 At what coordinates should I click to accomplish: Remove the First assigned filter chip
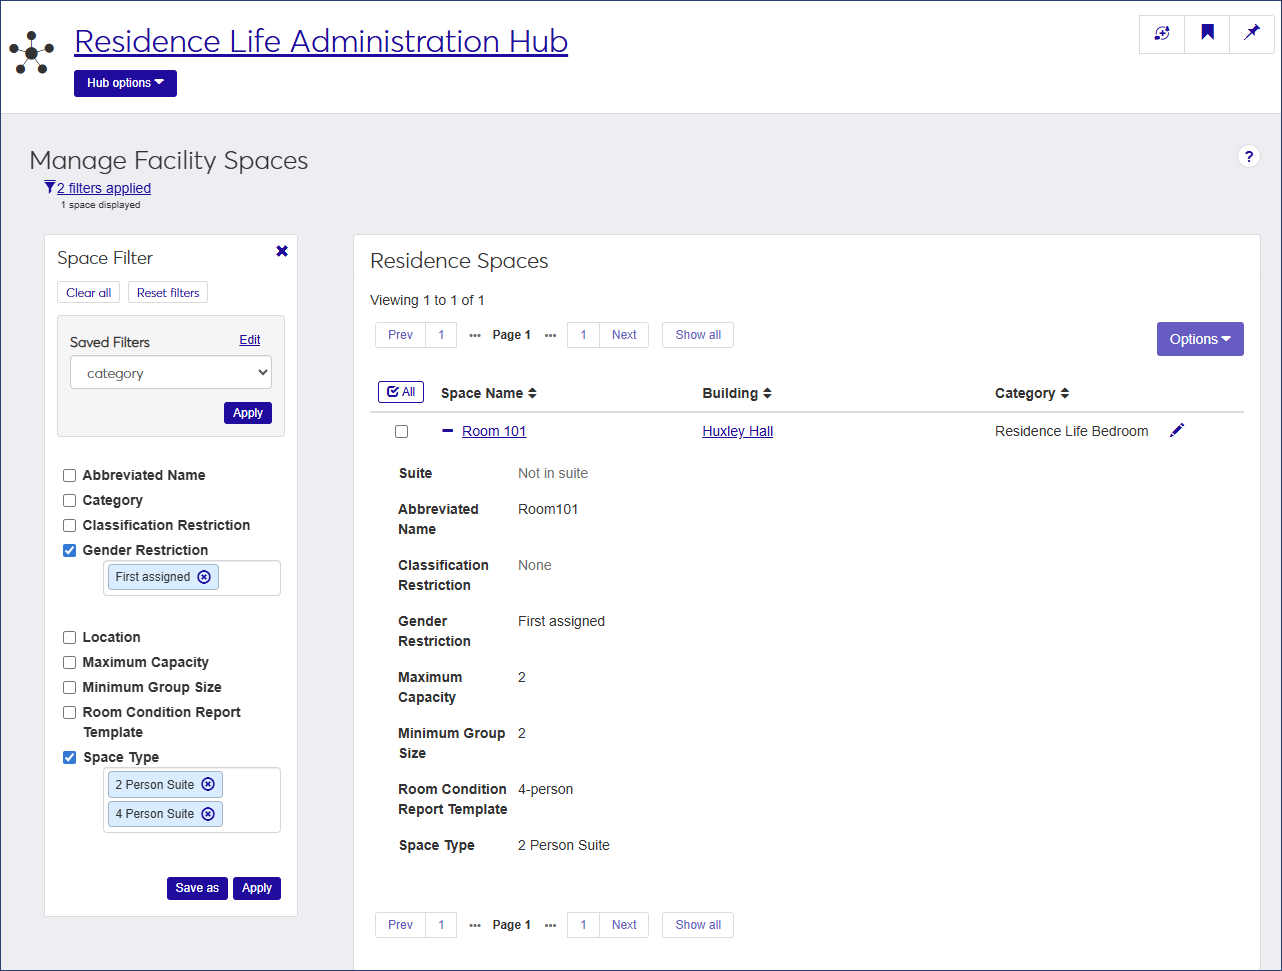(x=204, y=577)
